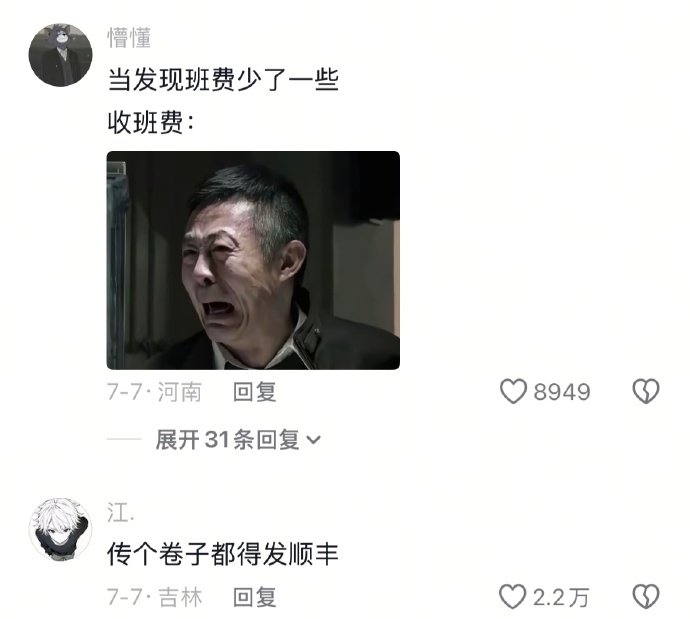690x619 pixels.
Task: Like the 懵懂 comment with heart icon
Action: pyautogui.click(x=513, y=391)
